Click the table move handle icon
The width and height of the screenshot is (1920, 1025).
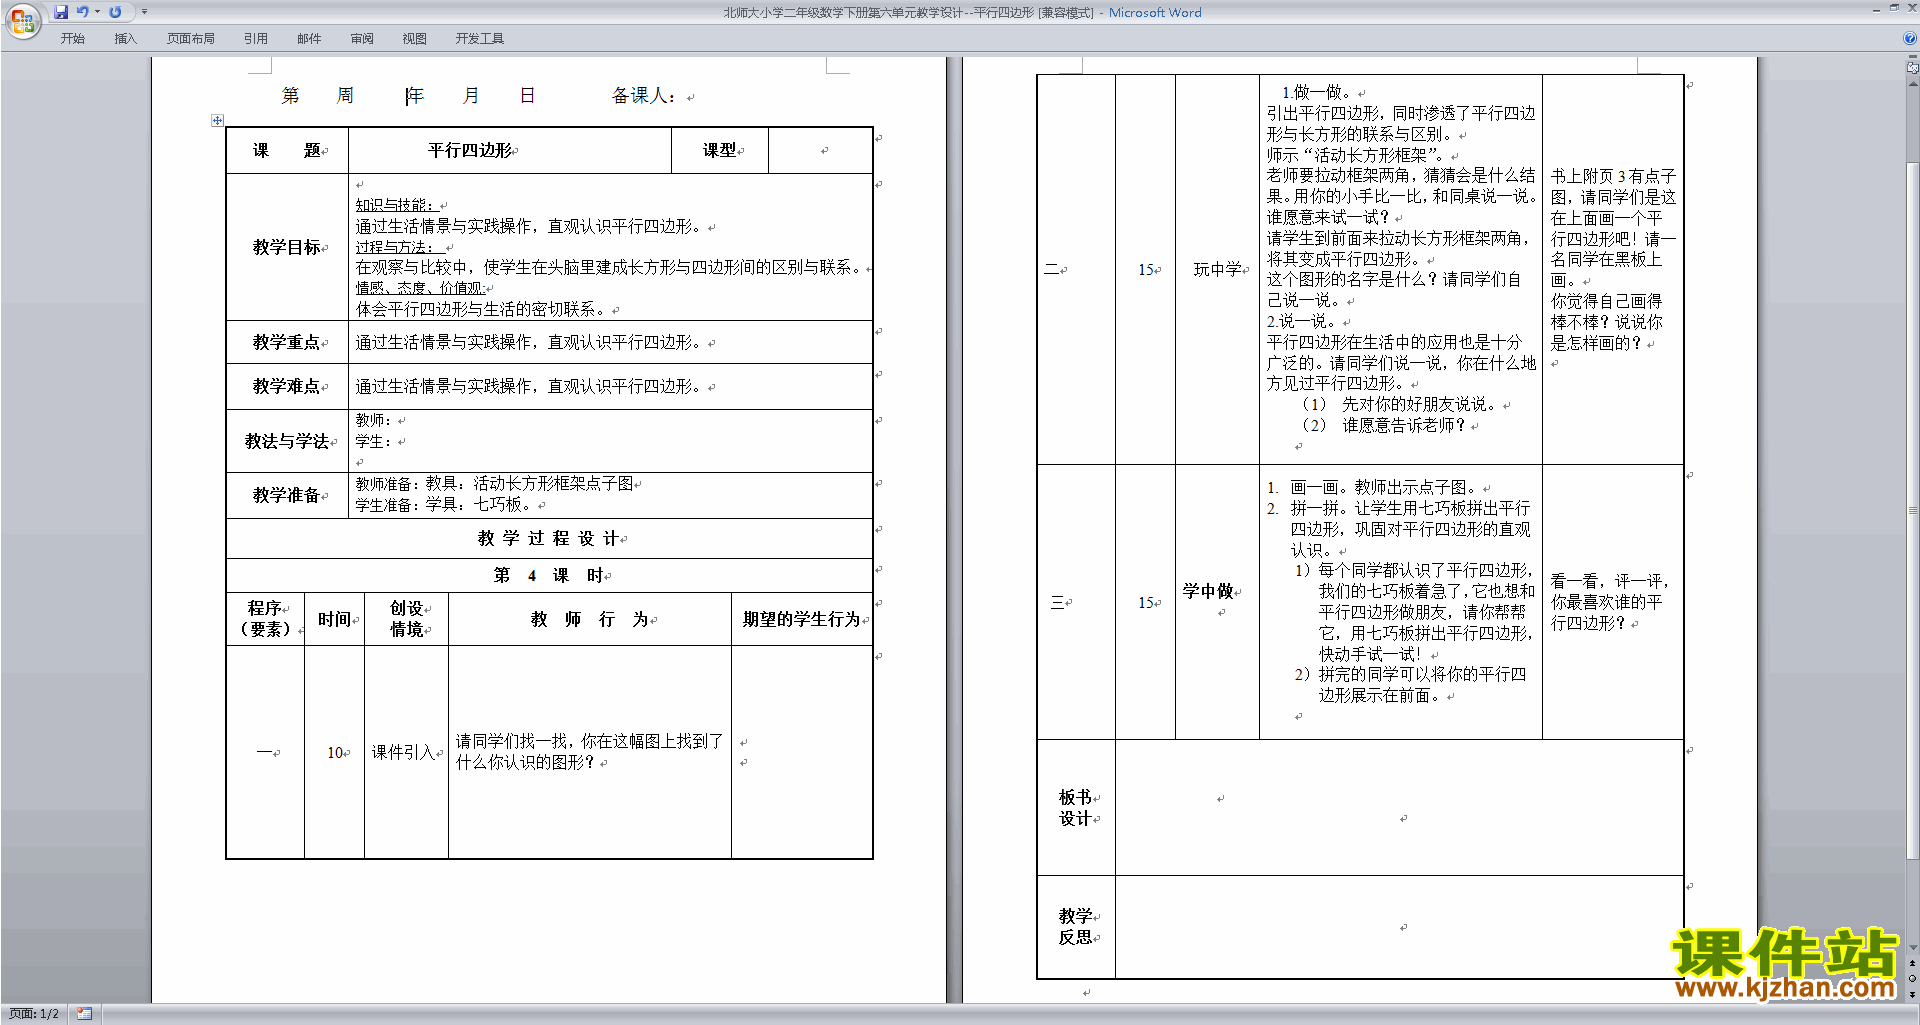pyautogui.click(x=217, y=120)
